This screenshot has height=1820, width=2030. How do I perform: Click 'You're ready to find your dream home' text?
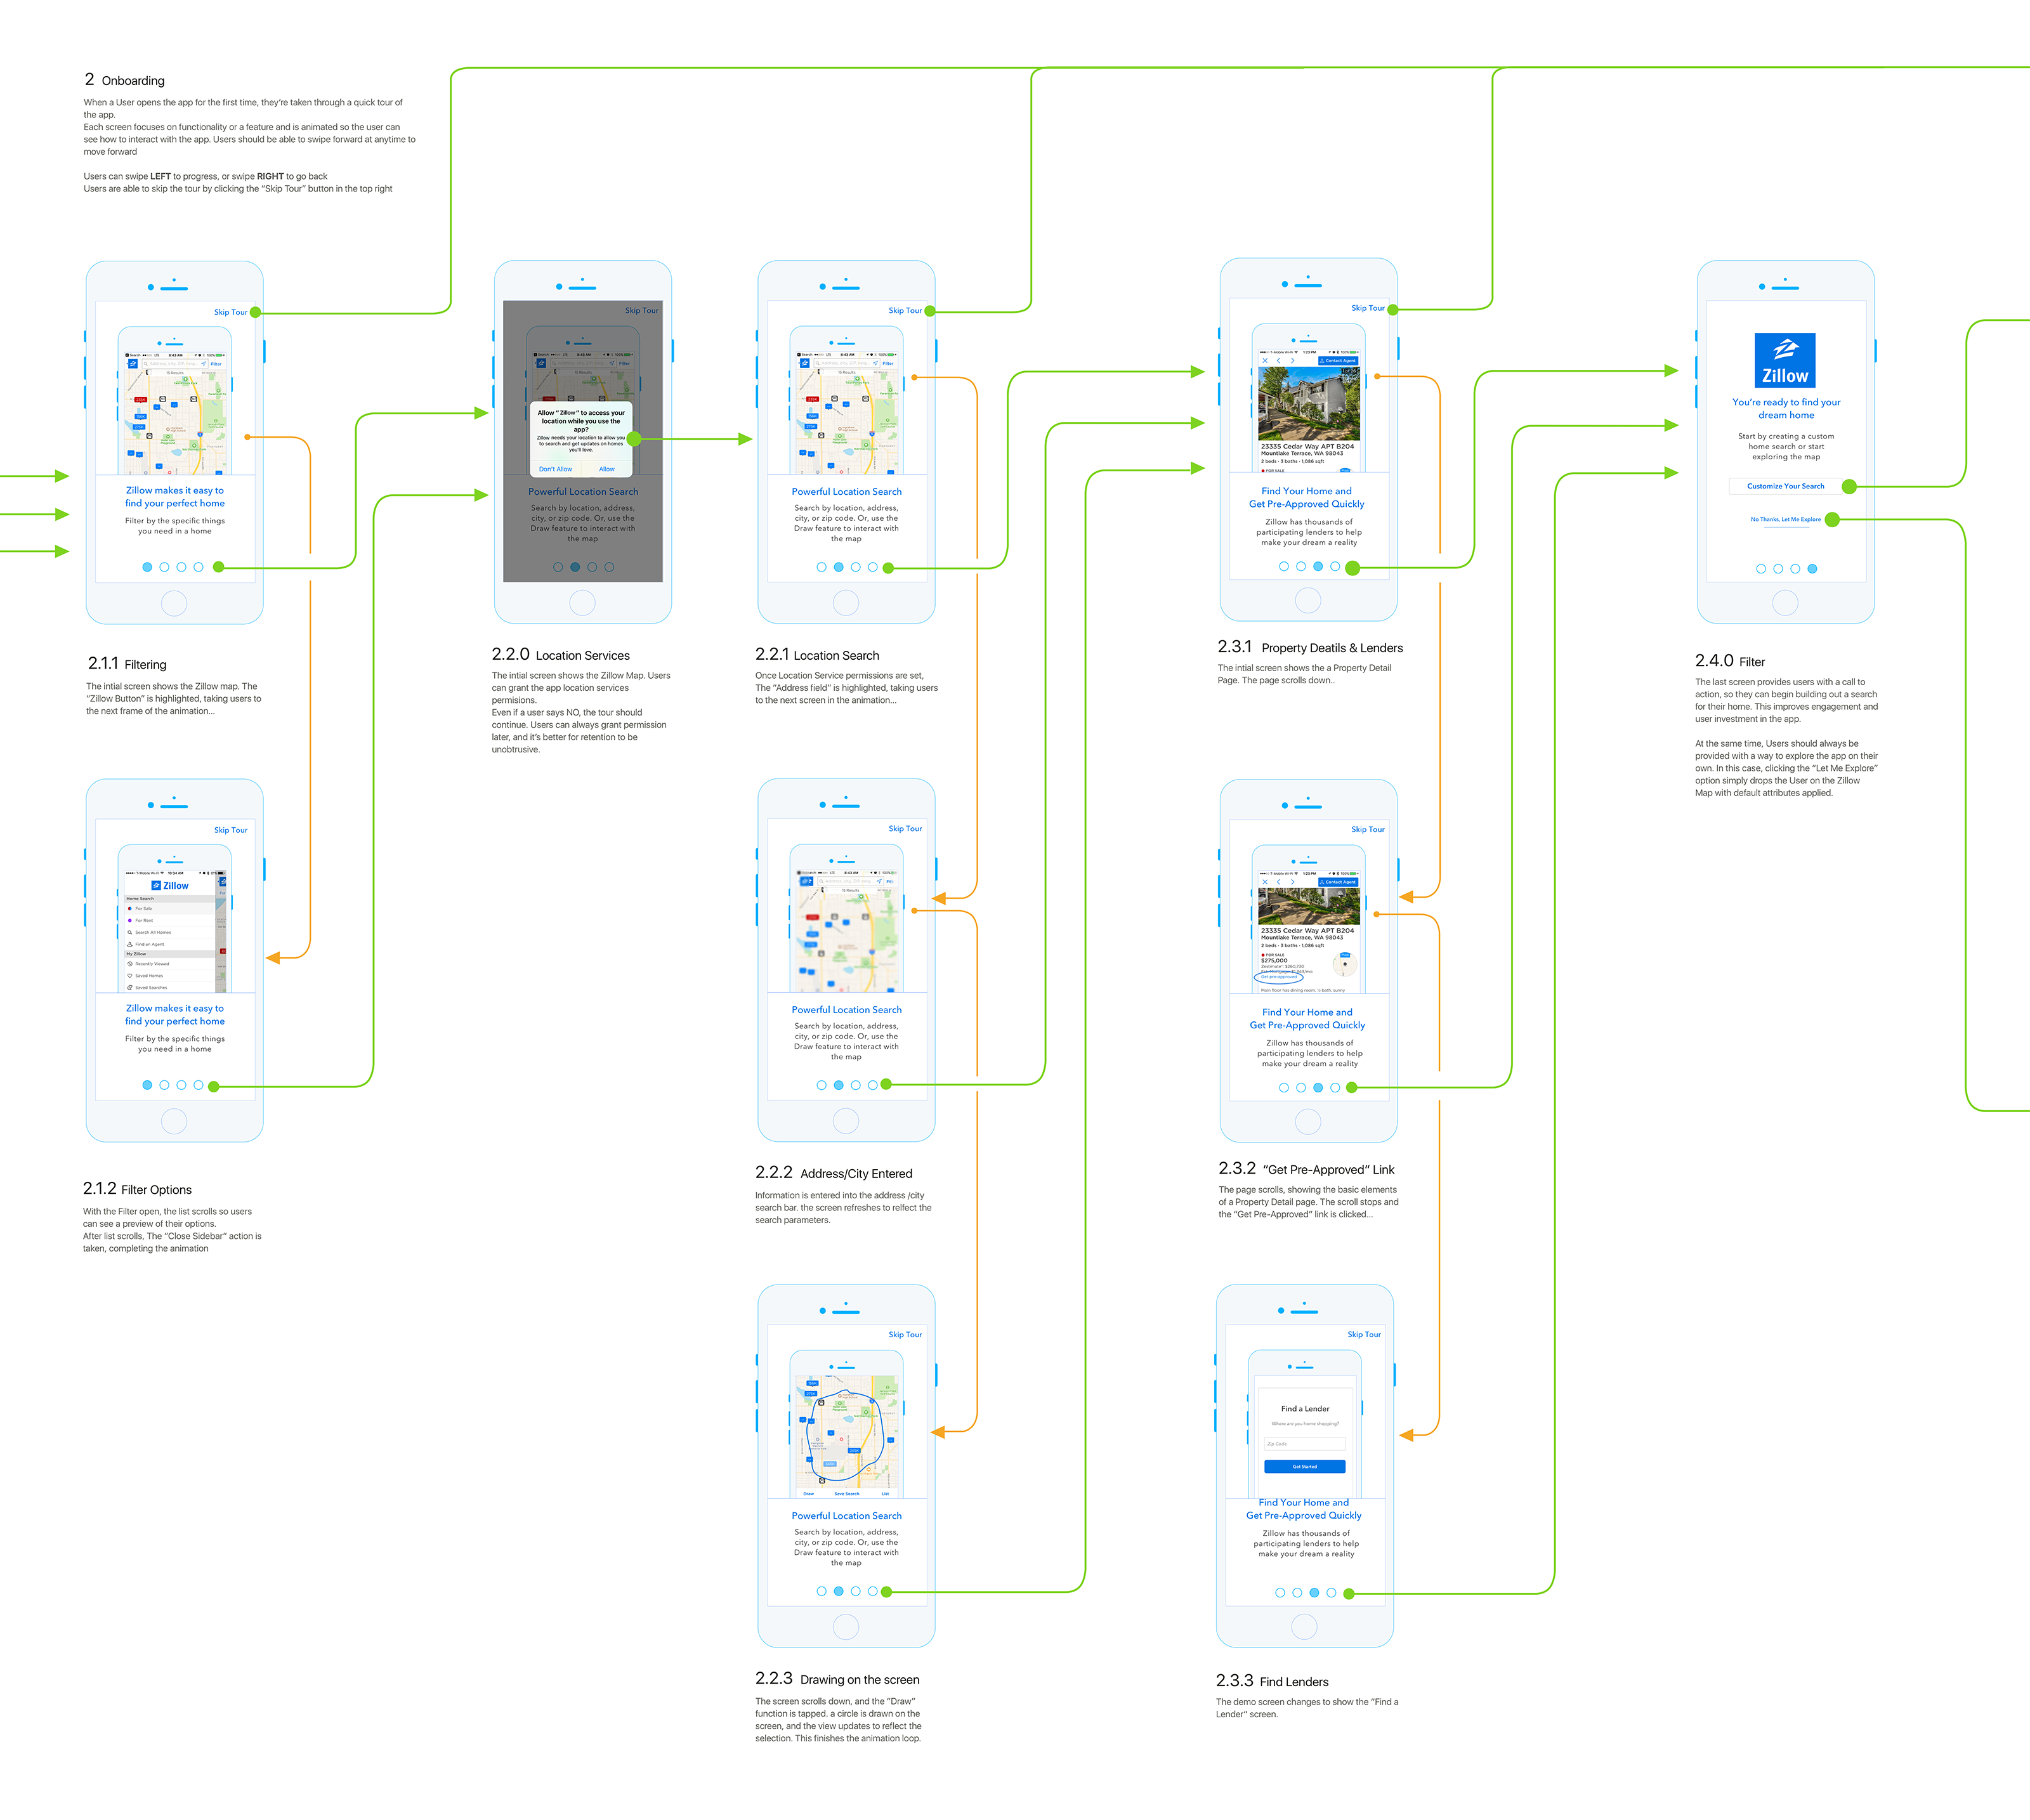pyautogui.click(x=1786, y=408)
